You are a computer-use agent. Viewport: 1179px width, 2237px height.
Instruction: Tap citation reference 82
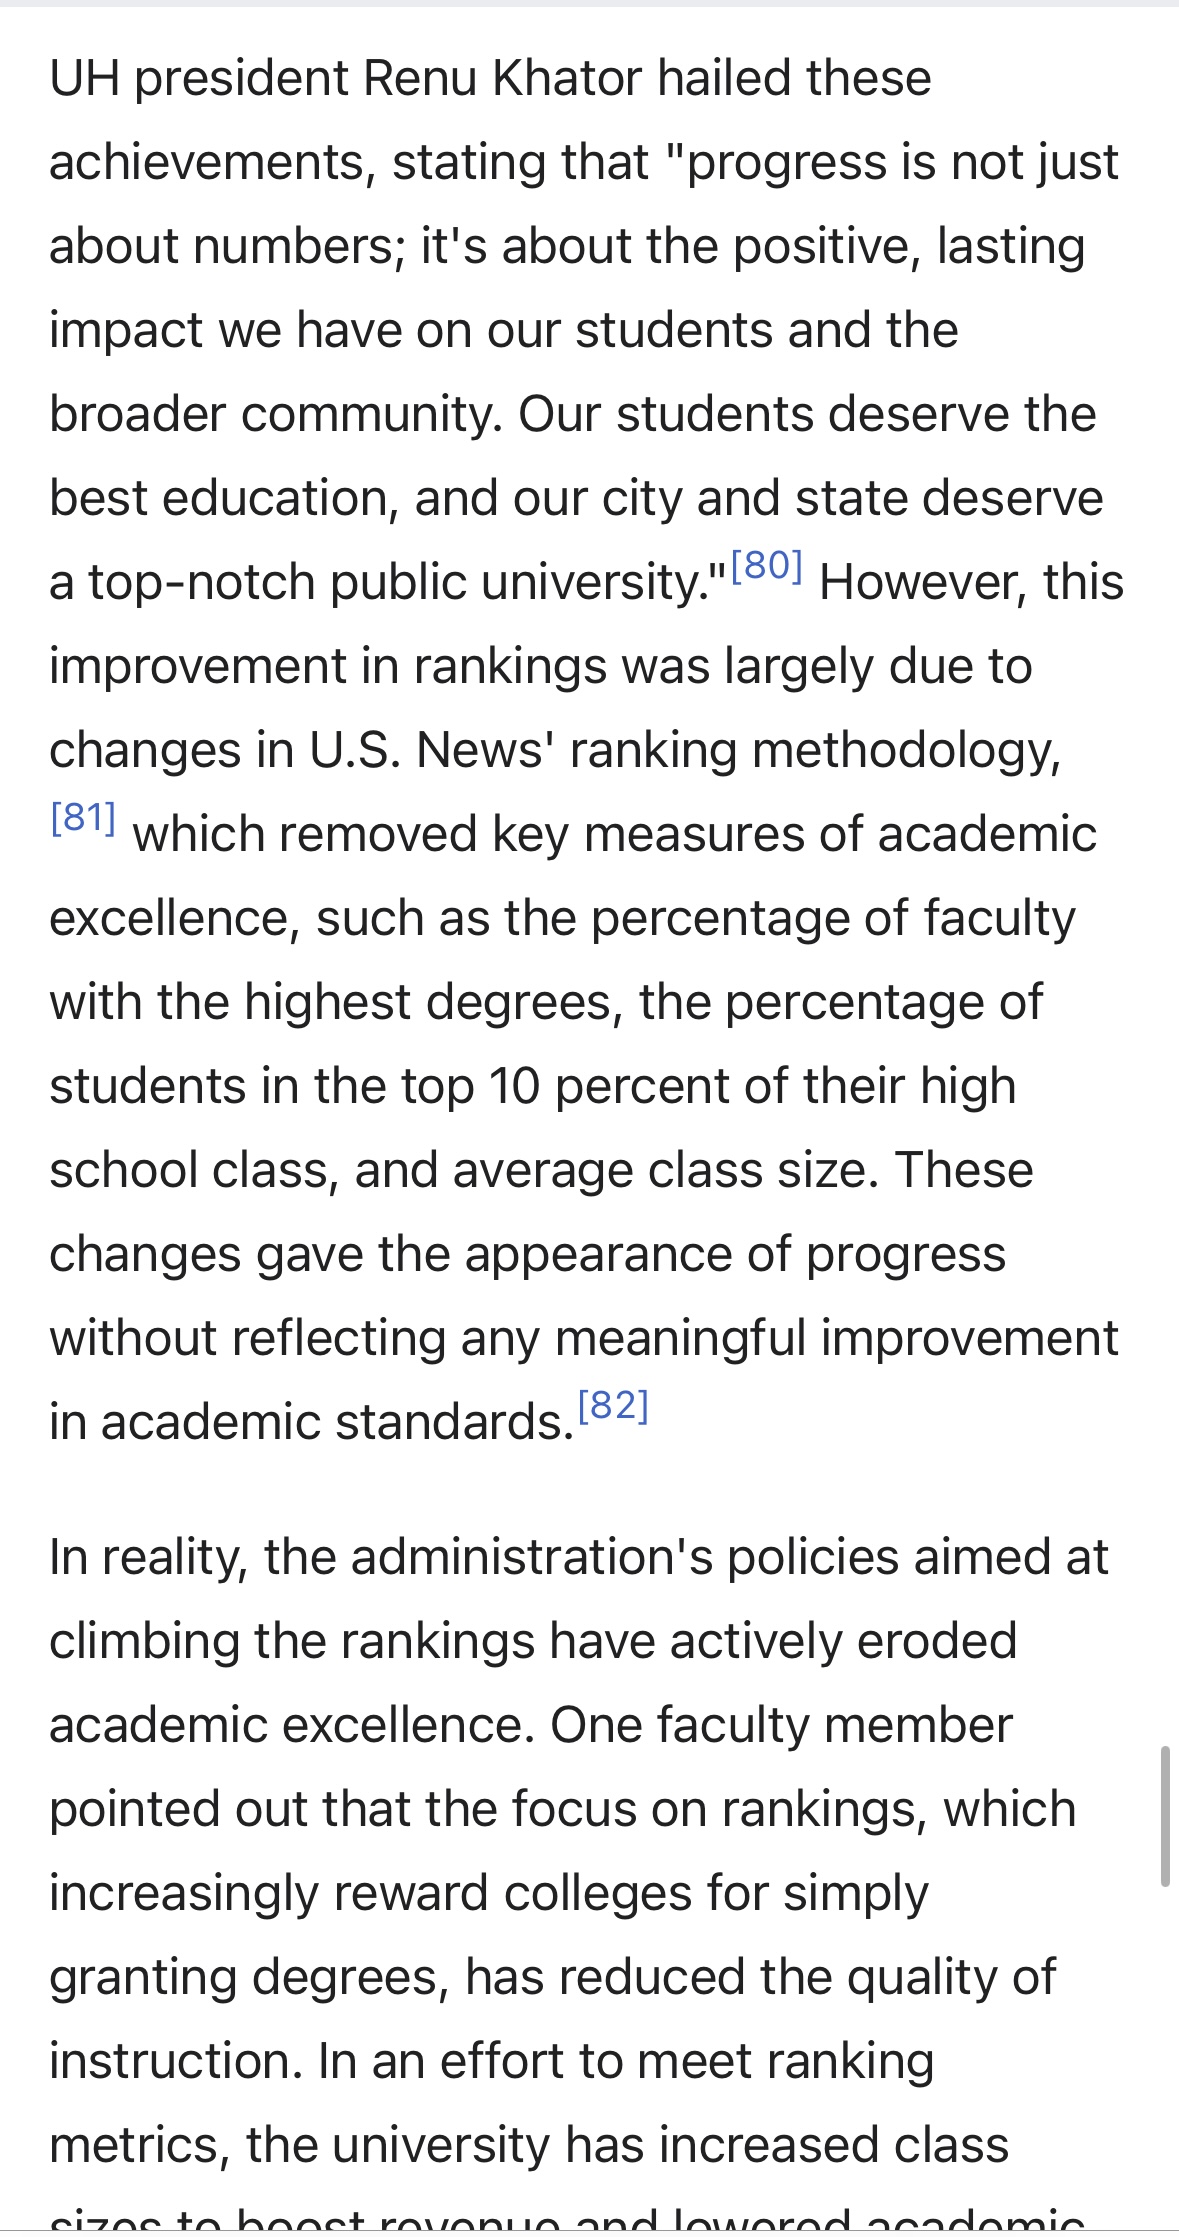pyautogui.click(x=613, y=1407)
